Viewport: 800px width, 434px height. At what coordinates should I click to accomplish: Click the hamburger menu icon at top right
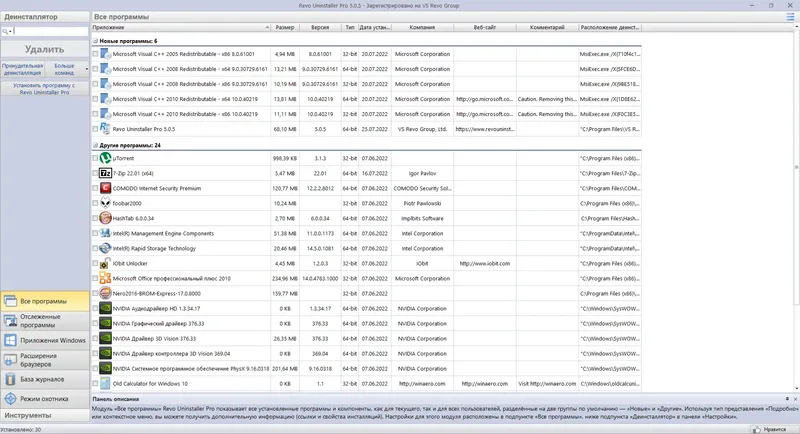pyautogui.click(x=790, y=17)
